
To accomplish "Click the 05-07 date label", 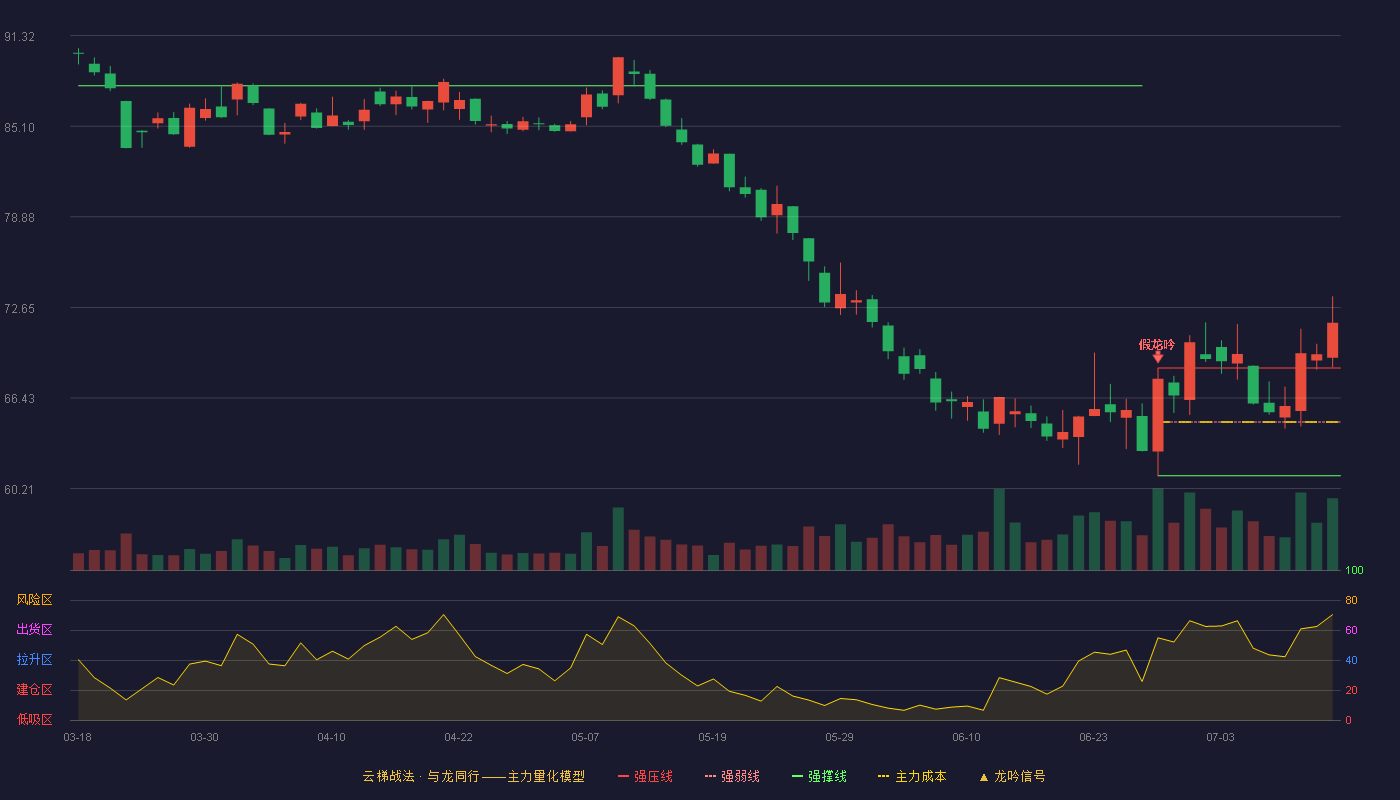I will point(585,737).
